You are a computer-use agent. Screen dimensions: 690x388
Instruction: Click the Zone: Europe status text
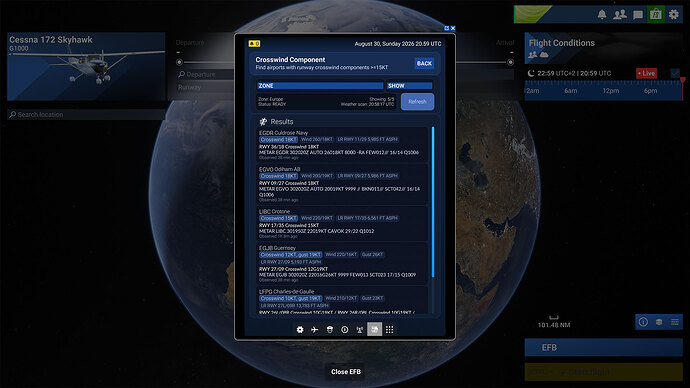tap(271, 99)
